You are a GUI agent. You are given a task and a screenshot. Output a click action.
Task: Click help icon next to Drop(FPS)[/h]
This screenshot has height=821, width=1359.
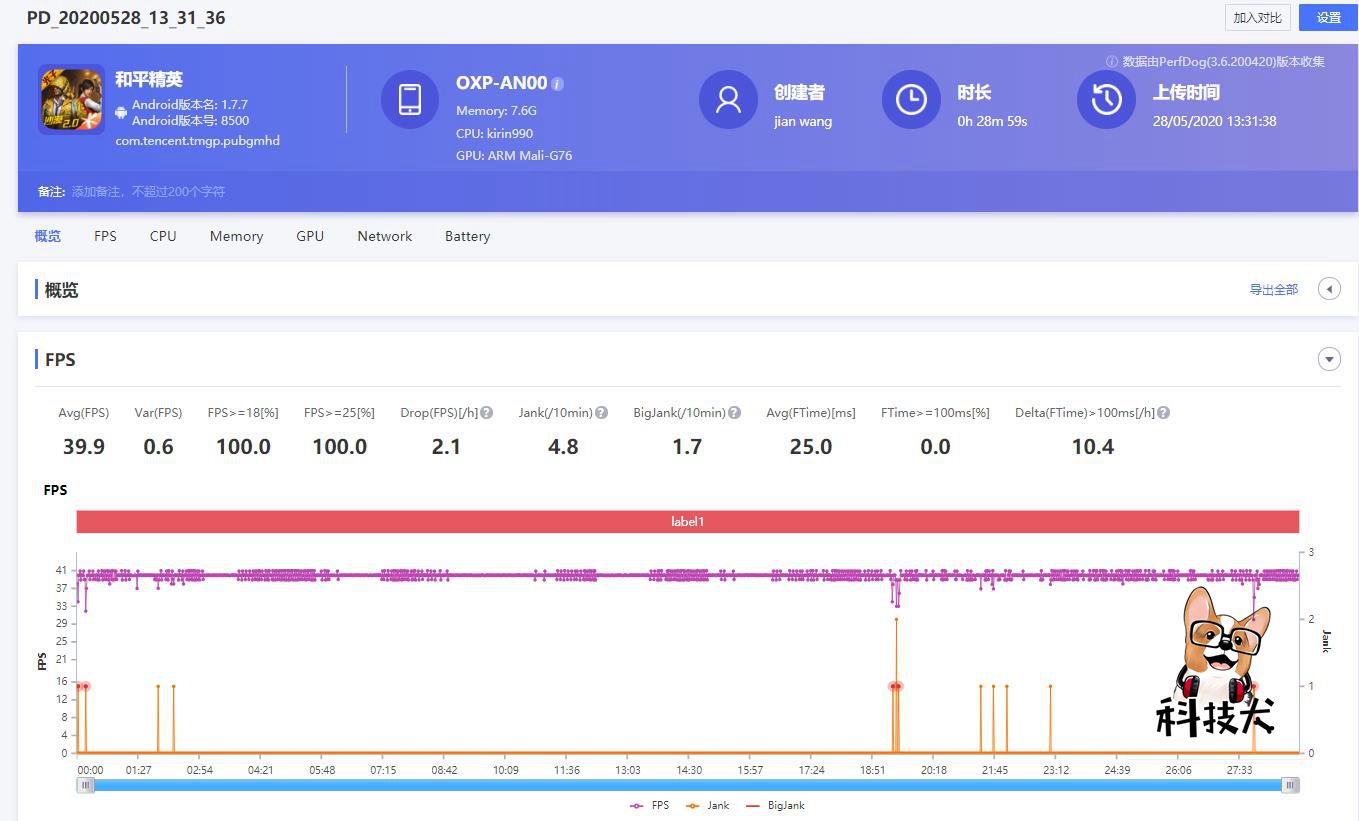tap(487, 413)
